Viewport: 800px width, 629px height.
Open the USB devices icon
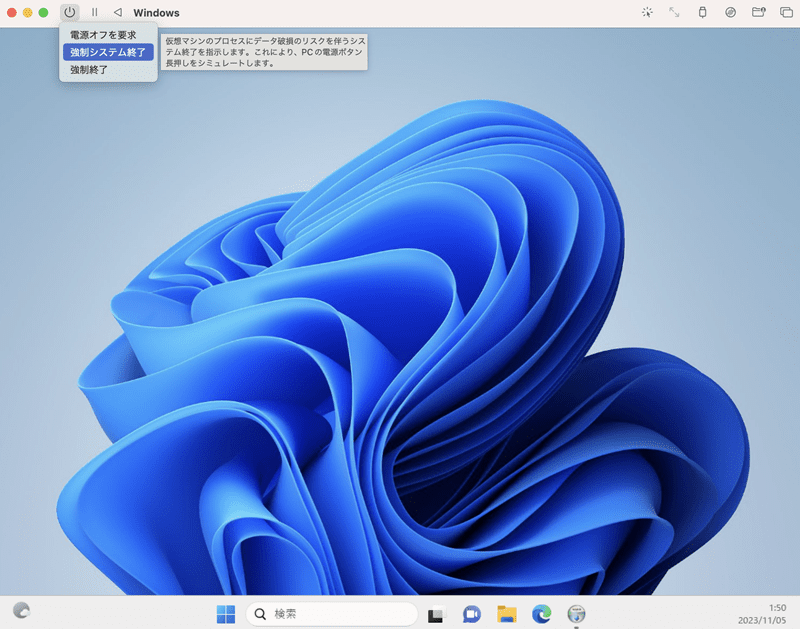click(703, 12)
